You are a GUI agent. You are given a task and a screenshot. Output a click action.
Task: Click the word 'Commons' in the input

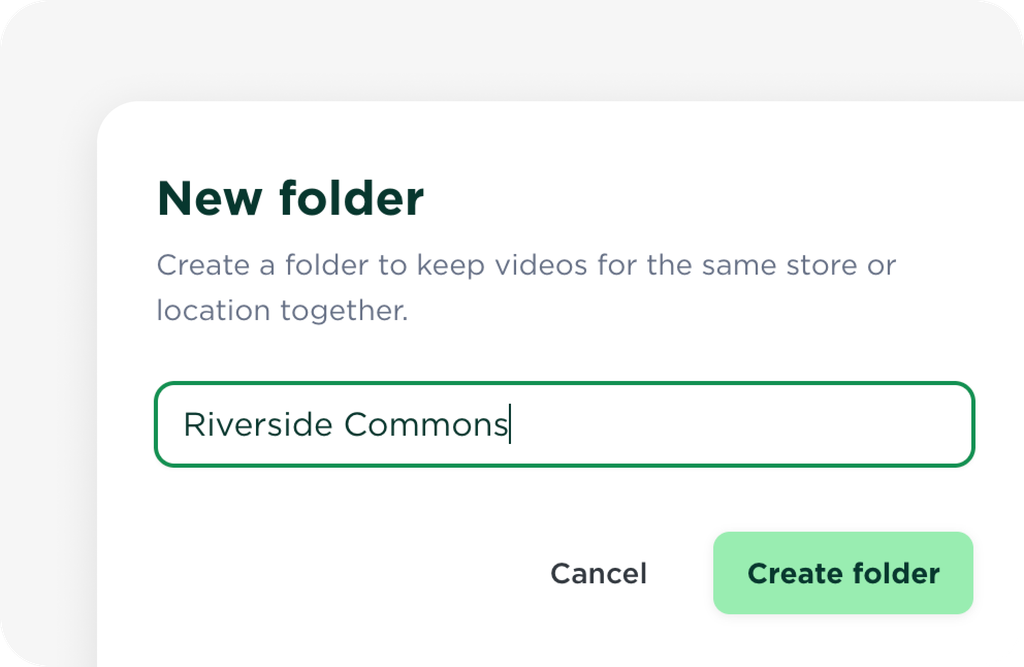coord(426,425)
